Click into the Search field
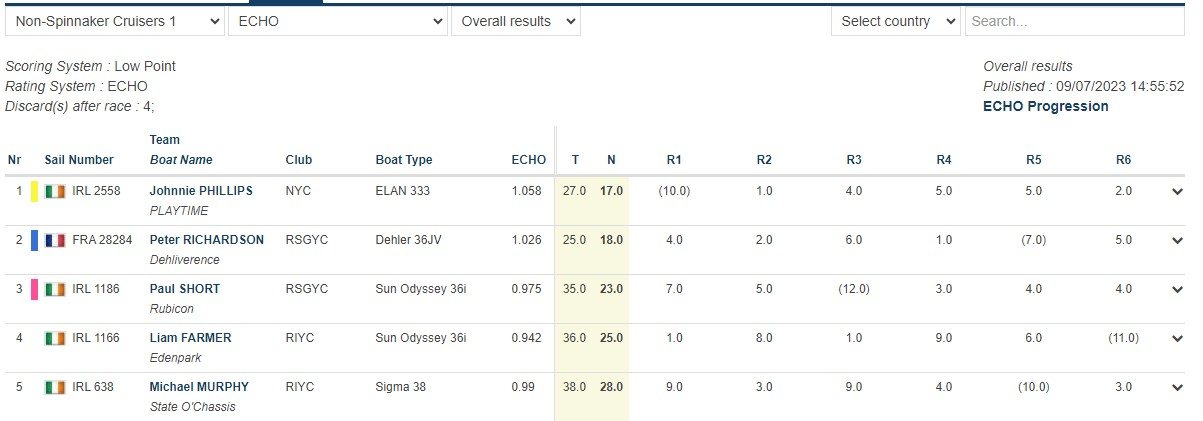This screenshot has height=421, width=1203. click(x=1073, y=21)
